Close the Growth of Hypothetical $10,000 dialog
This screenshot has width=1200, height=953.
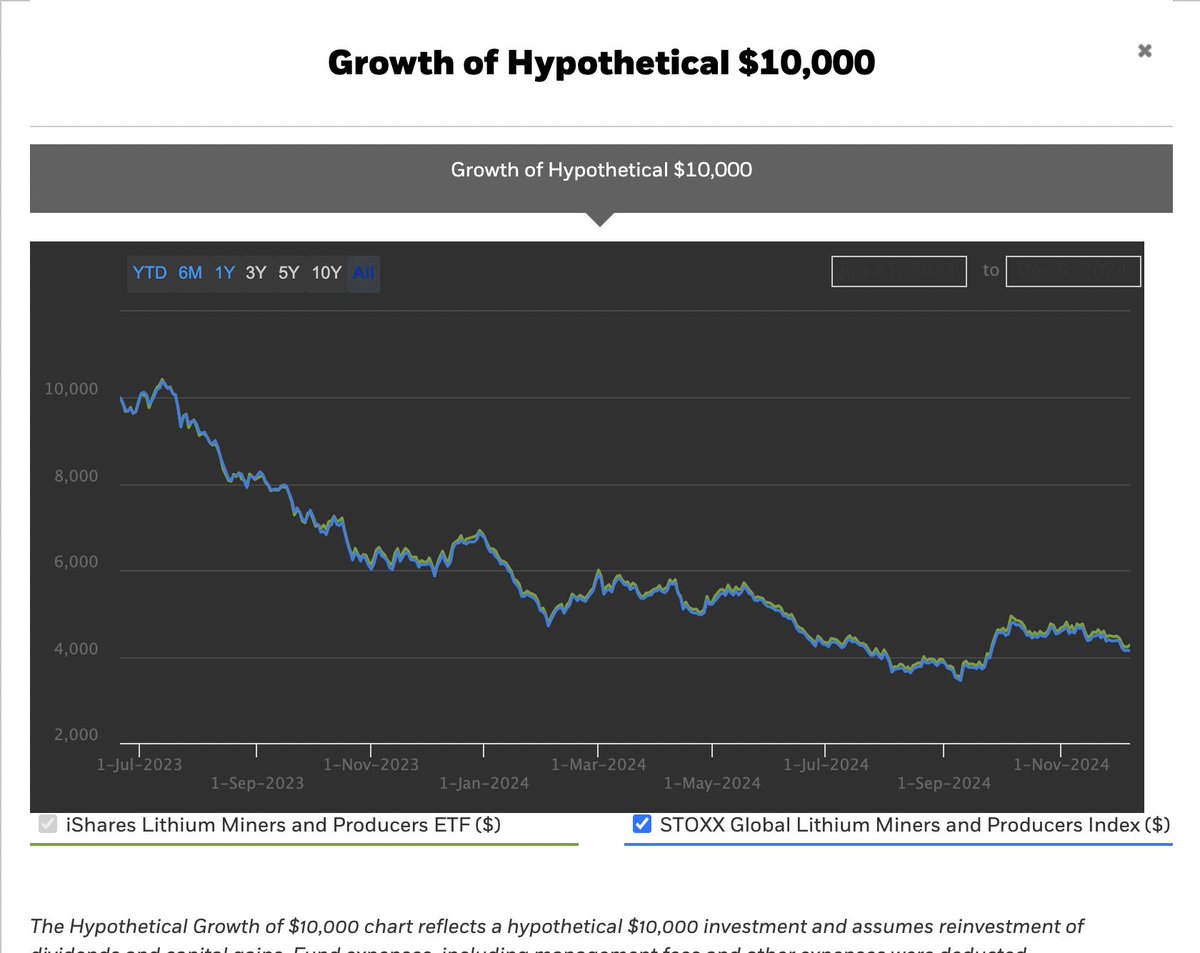[x=1145, y=51]
